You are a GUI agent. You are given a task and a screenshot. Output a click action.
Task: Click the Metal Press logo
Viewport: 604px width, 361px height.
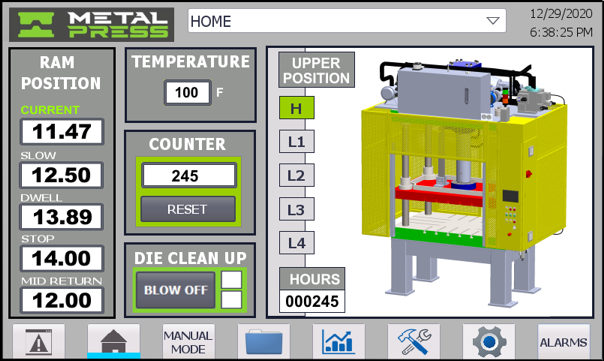pos(92,25)
